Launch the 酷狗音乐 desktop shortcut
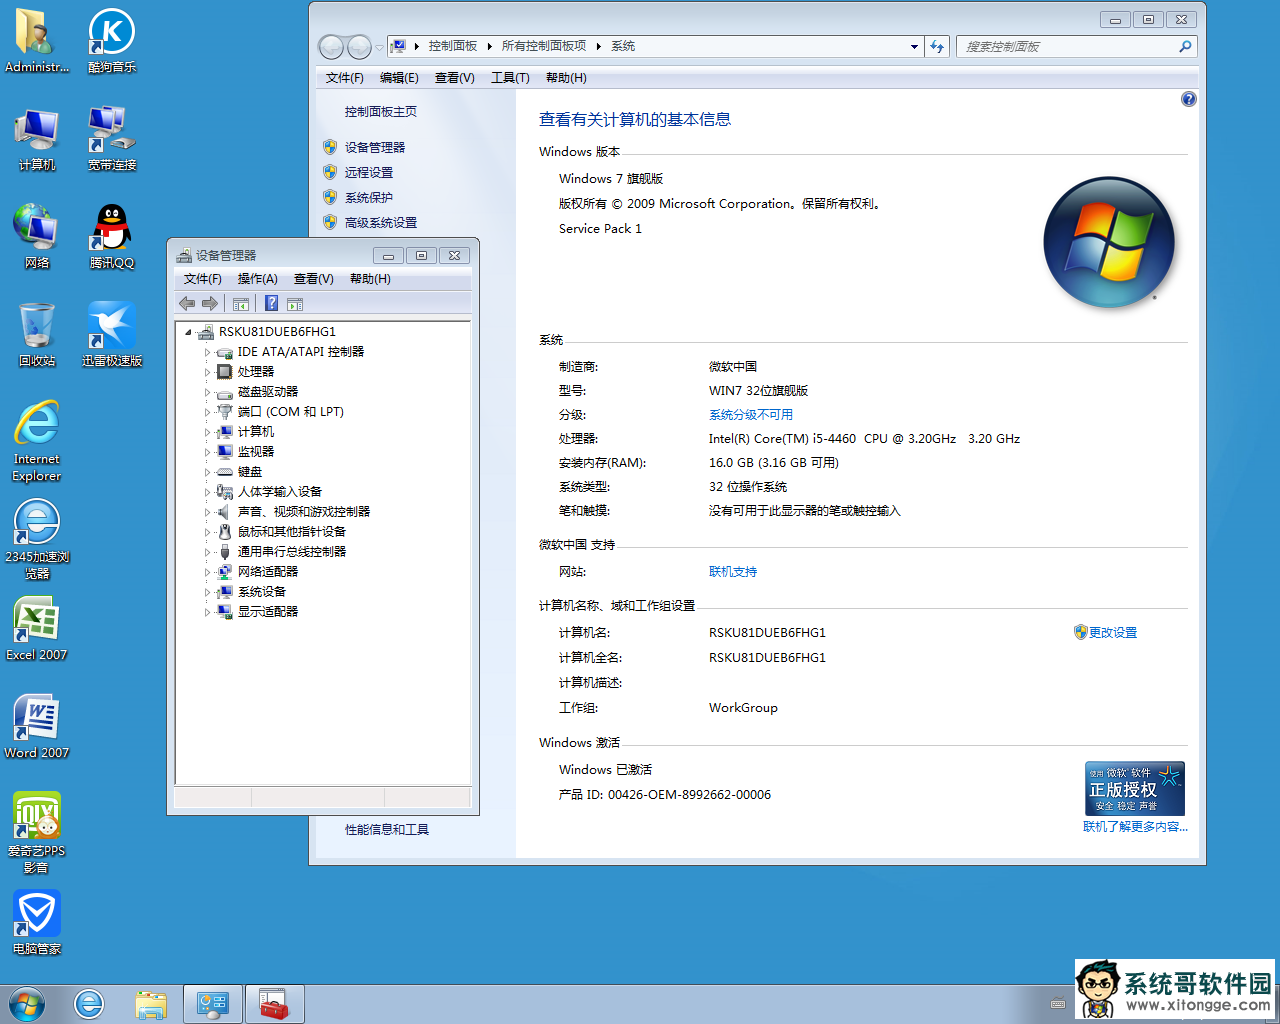This screenshot has width=1280, height=1024. [112, 40]
